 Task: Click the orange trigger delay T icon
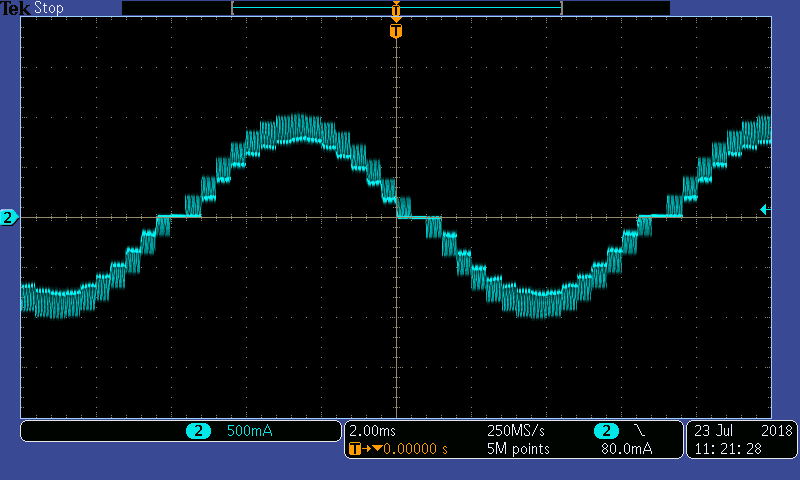click(354, 449)
